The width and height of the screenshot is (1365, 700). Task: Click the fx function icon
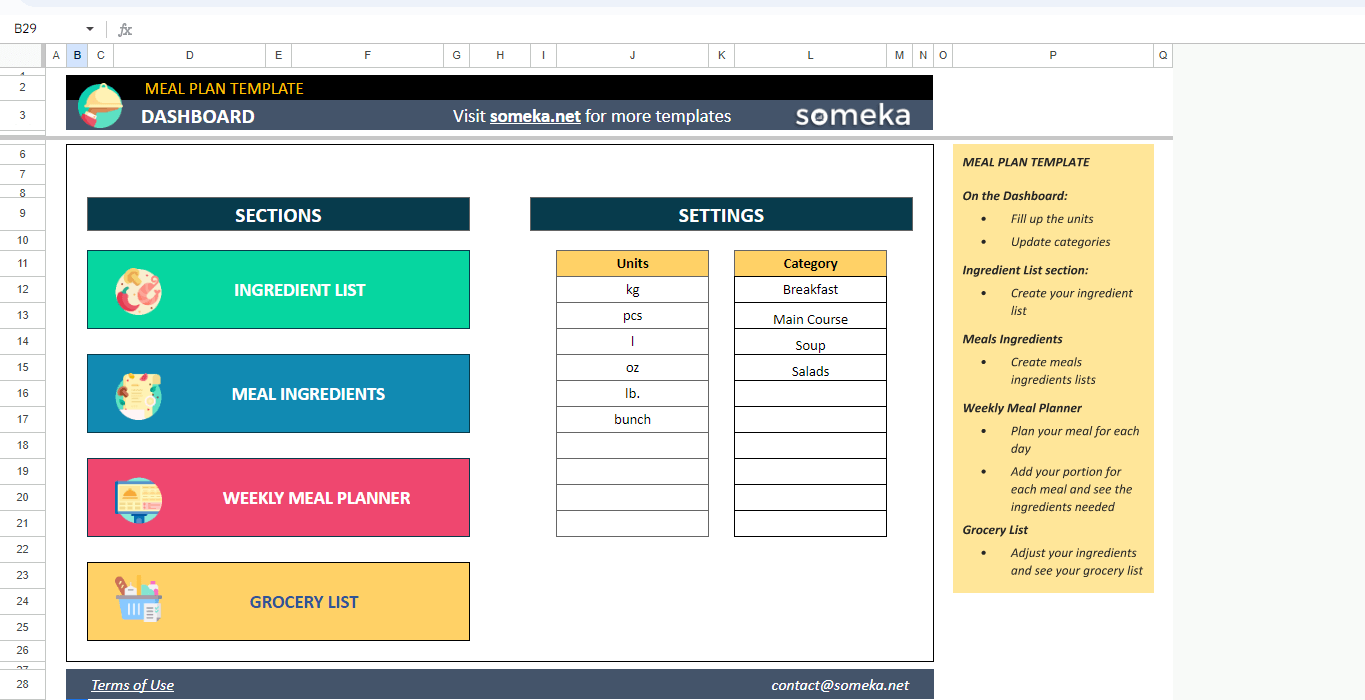pyautogui.click(x=125, y=30)
